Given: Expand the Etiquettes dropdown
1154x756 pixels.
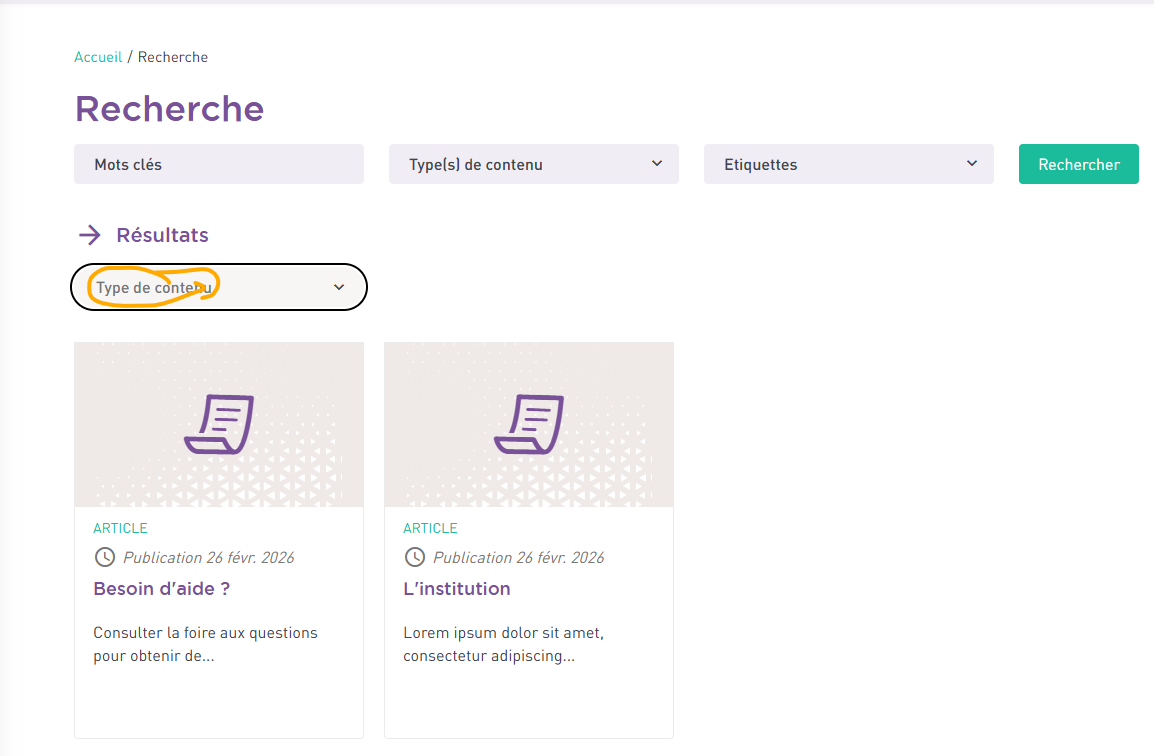Looking at the screenshot, I should [x=848, y=164].
